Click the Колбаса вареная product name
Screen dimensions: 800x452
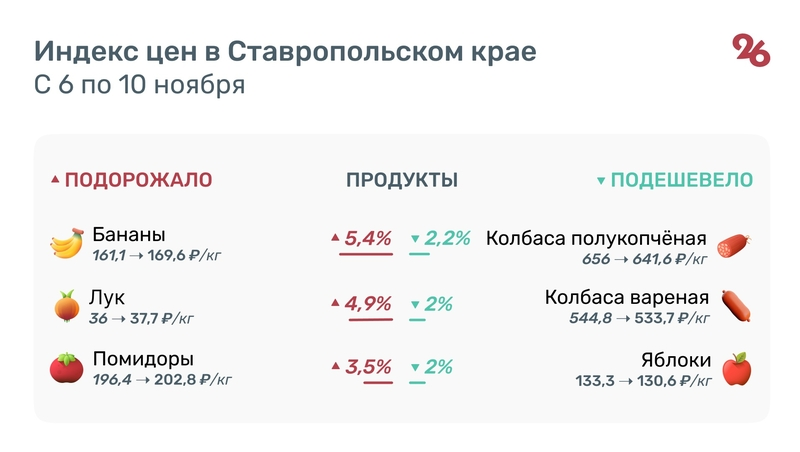click(627, 298)
